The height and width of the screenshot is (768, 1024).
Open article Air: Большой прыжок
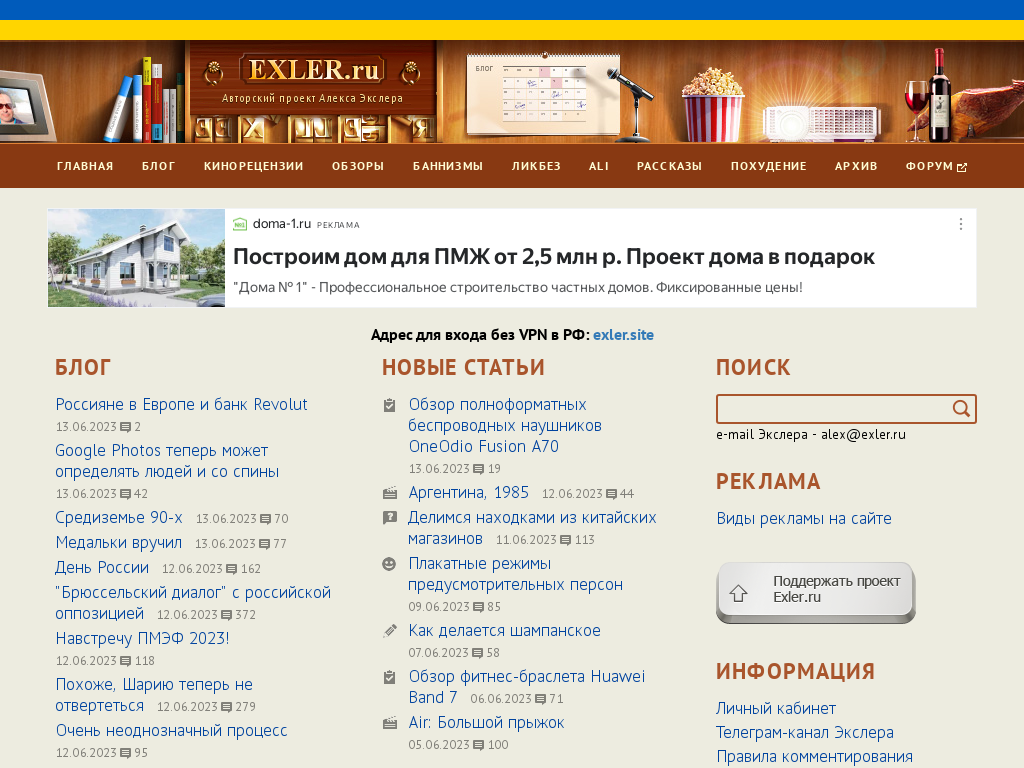coord(486,722)
